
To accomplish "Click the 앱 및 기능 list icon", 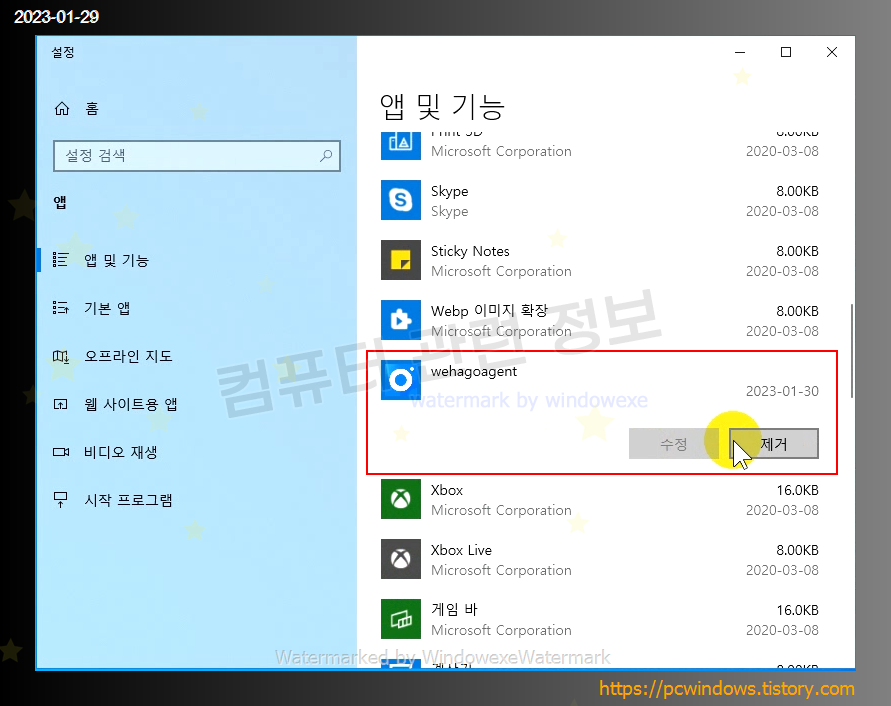I will pos(60,260).
